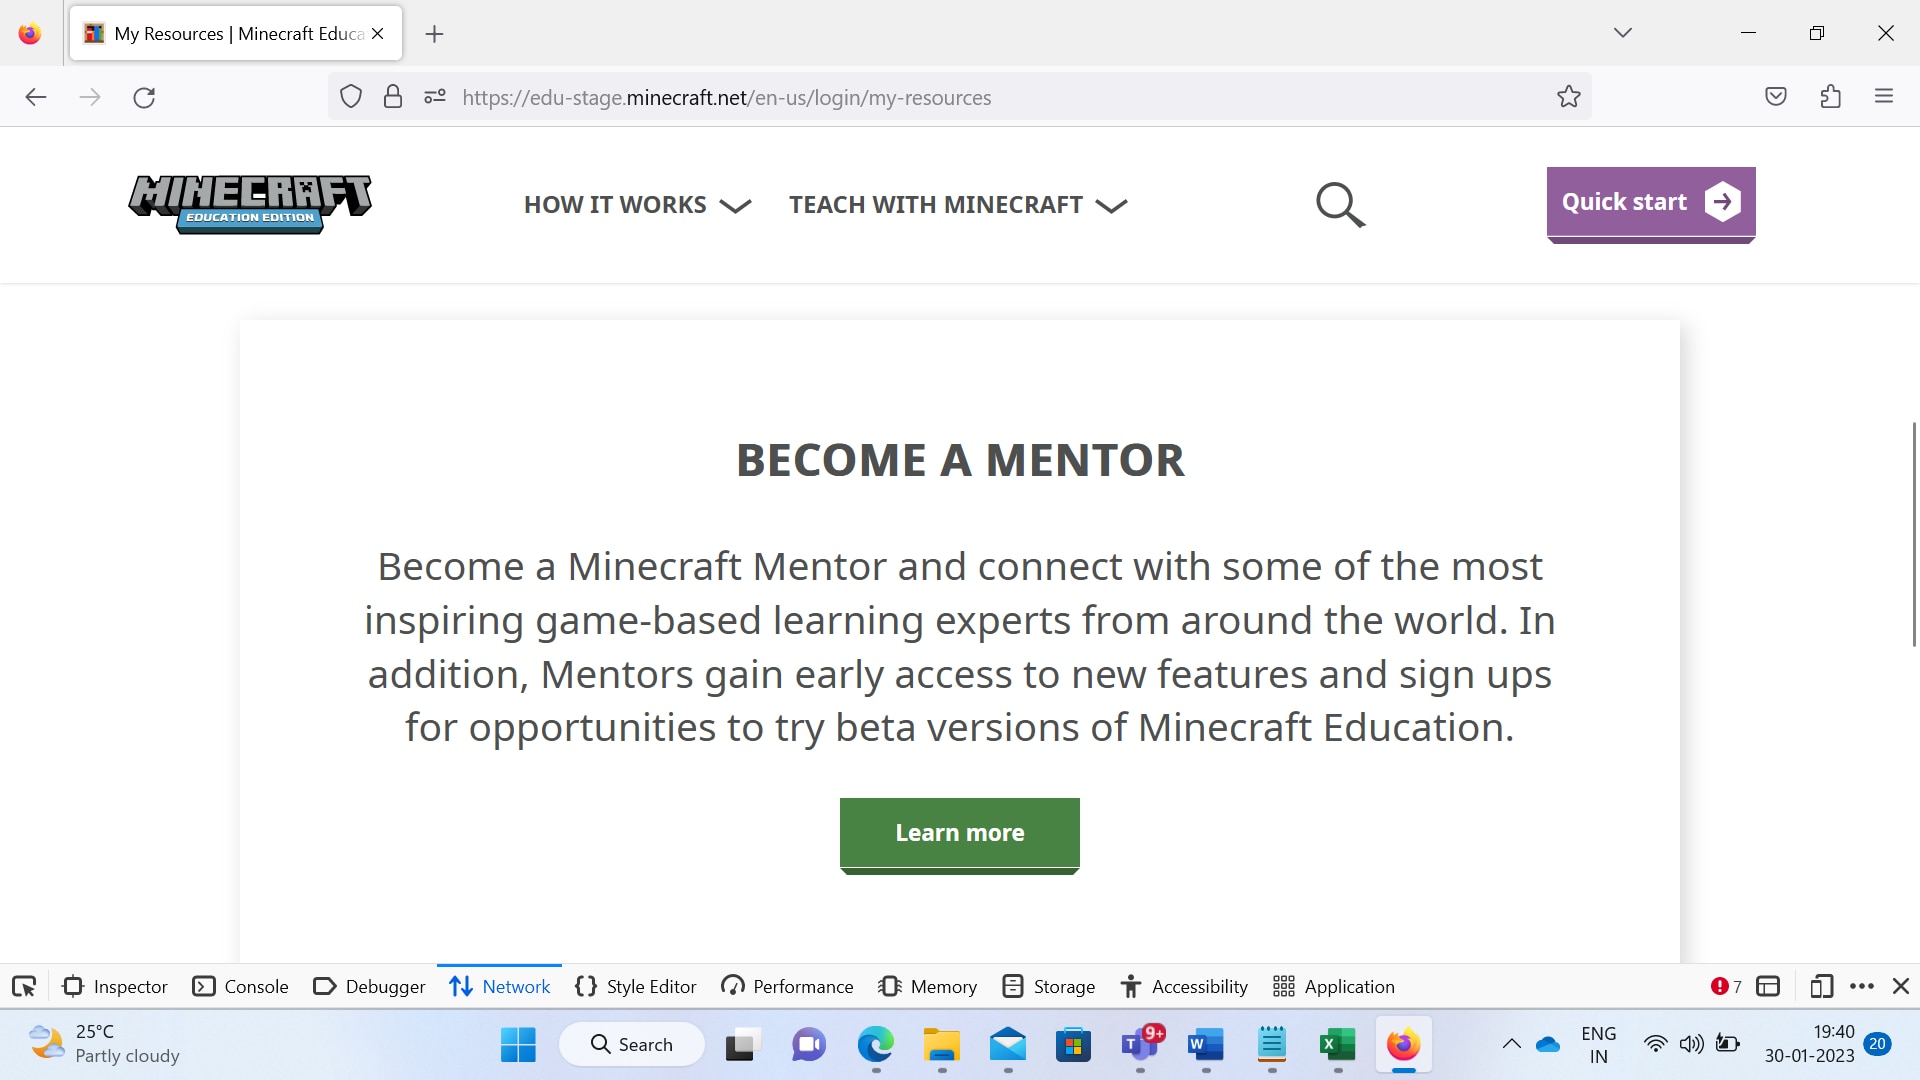Click the Learn more button
Image resolution: width=1920 pixels, height=1080 pixels.
[960, 834]
